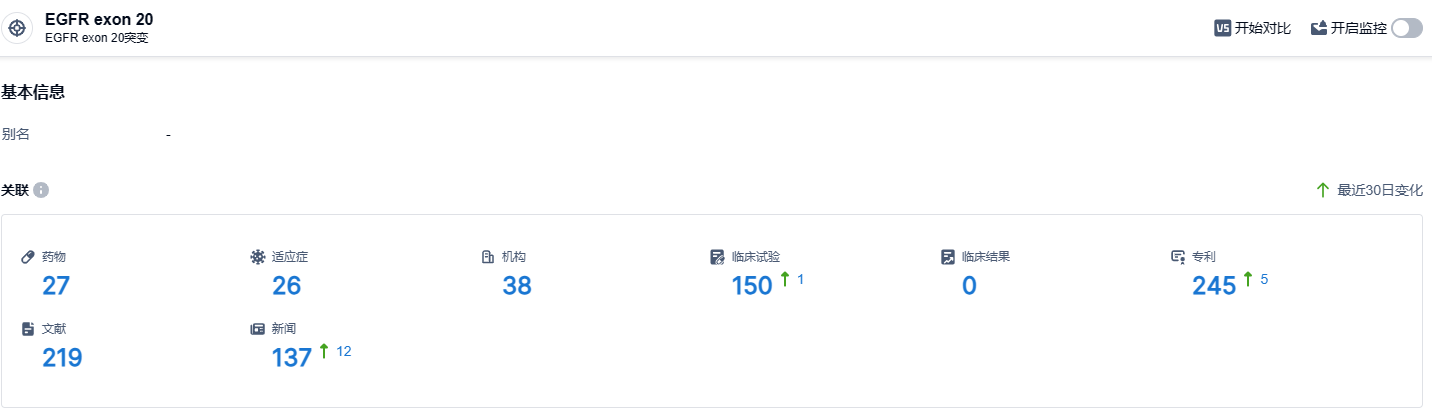
Task: Click the VS compare icon
Action: pos(1222,28)
